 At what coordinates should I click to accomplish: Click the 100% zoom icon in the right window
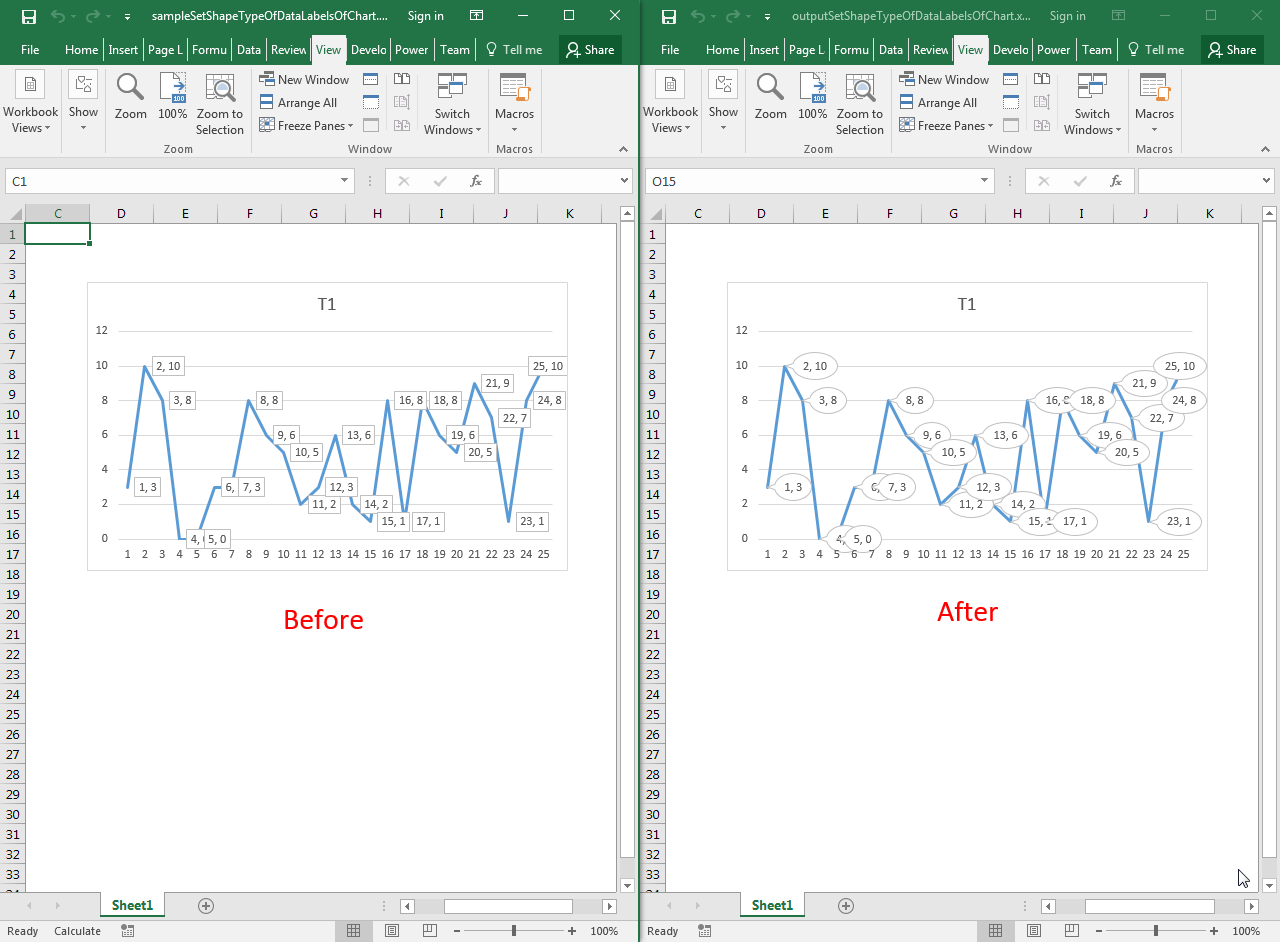(812, 97)
